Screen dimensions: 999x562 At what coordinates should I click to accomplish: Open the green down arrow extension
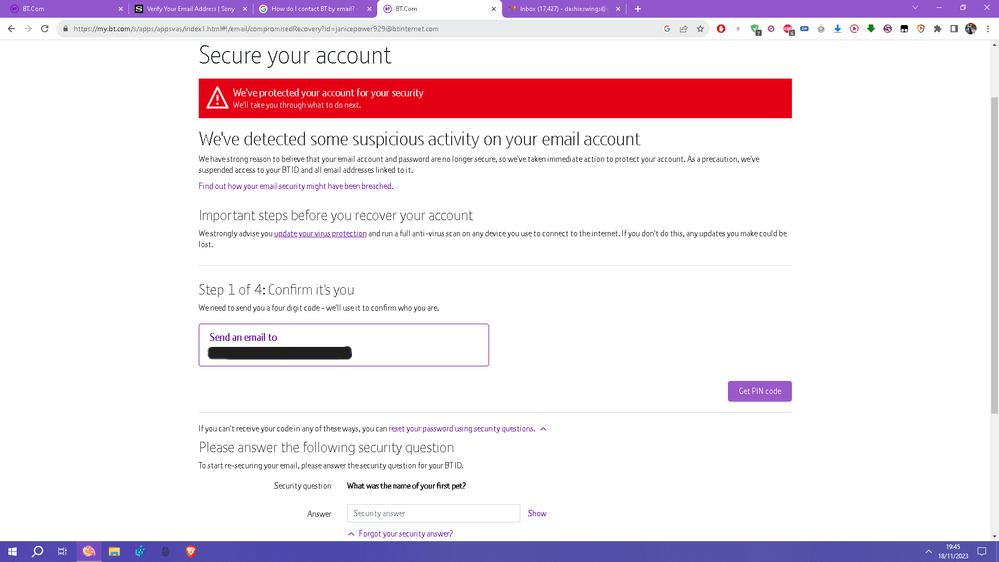point(871,29)
